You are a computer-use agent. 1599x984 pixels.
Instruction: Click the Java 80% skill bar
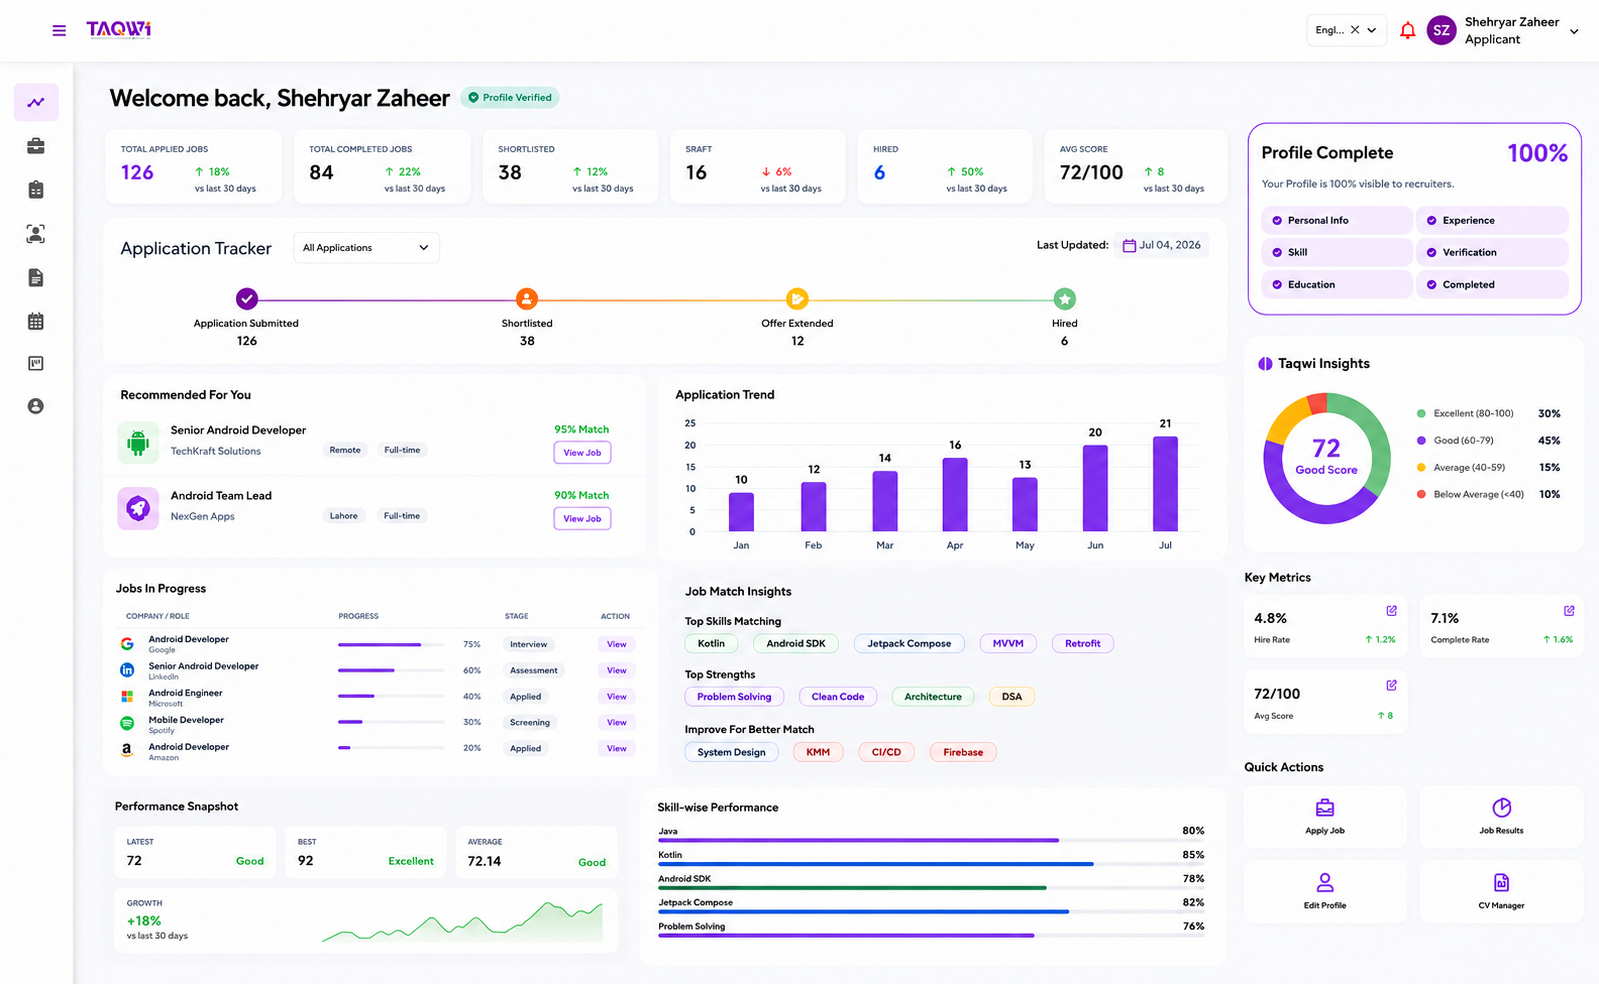[x=930, y=840]
